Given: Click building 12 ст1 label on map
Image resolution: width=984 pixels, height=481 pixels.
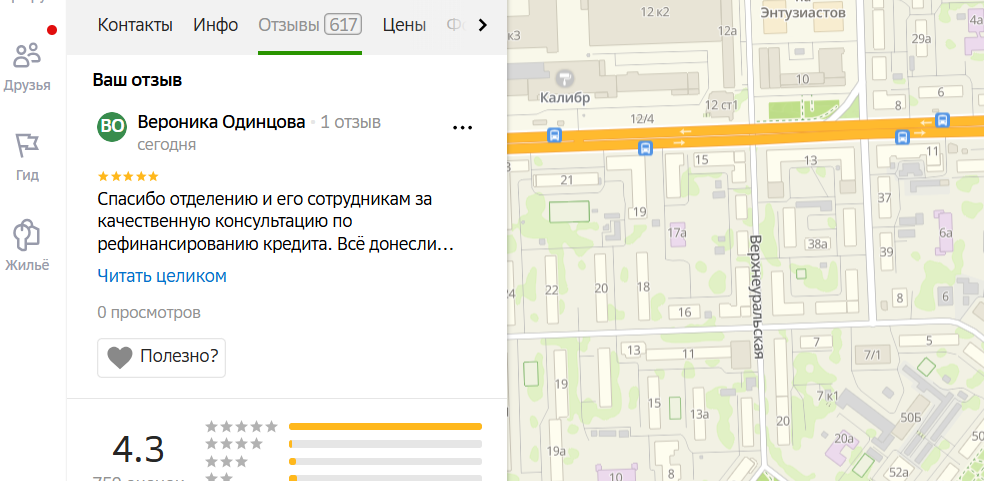Looking at the screenshot, I should pyautogui.click(x=722, y=105).
